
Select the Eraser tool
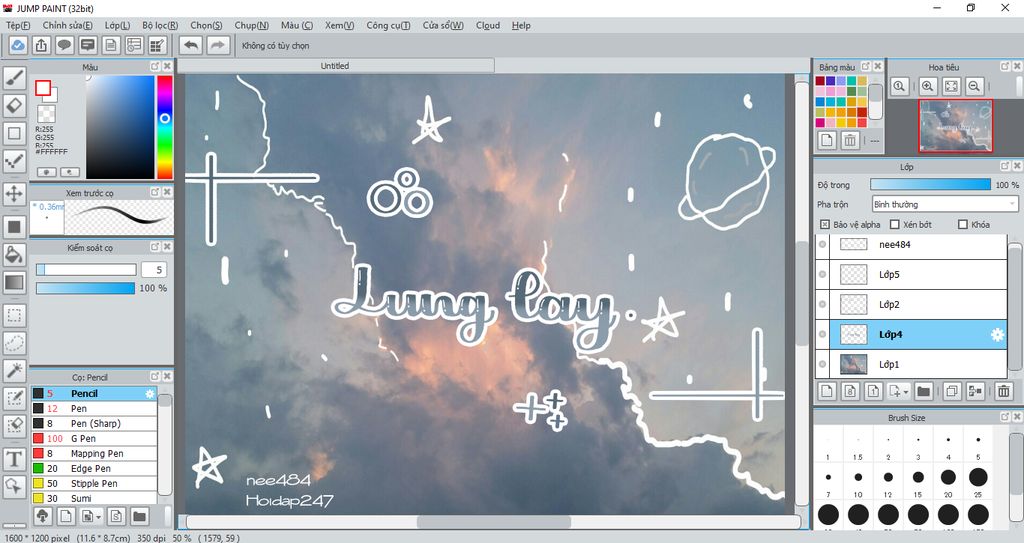coord(14,105)
